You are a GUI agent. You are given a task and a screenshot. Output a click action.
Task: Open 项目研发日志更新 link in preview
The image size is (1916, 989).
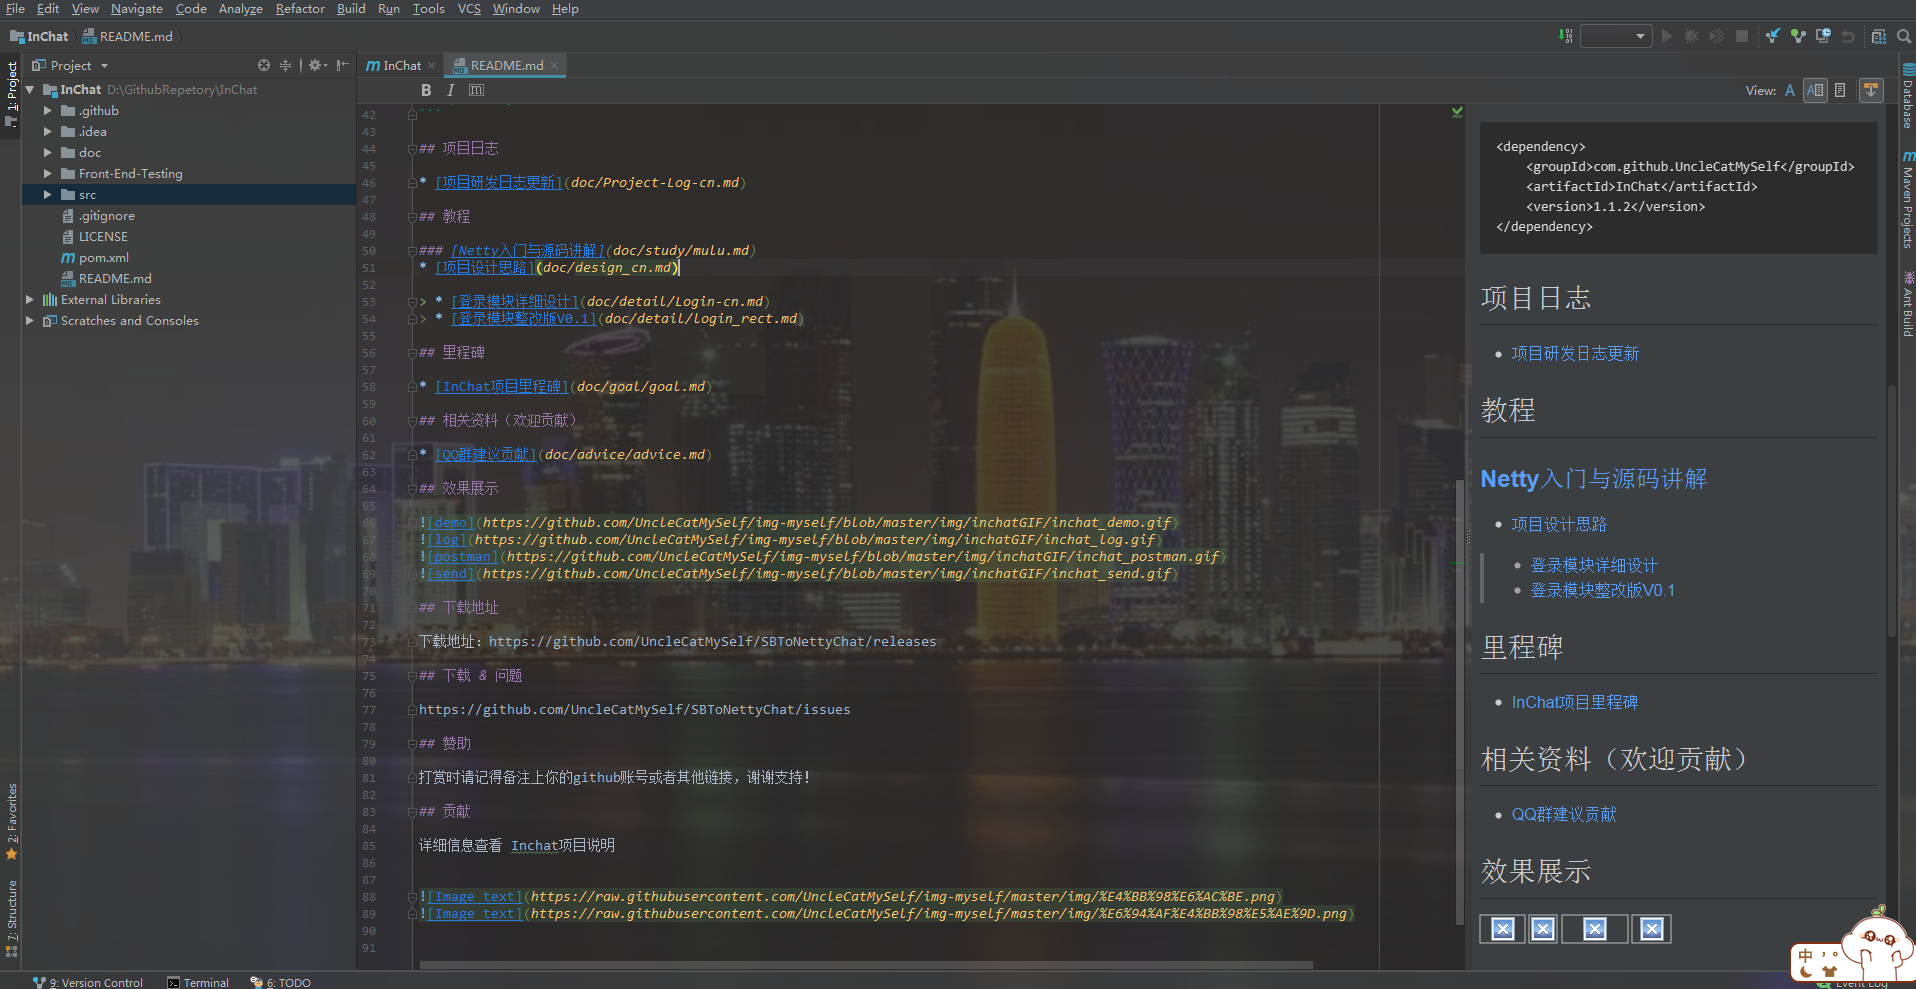pos(1575,353)
